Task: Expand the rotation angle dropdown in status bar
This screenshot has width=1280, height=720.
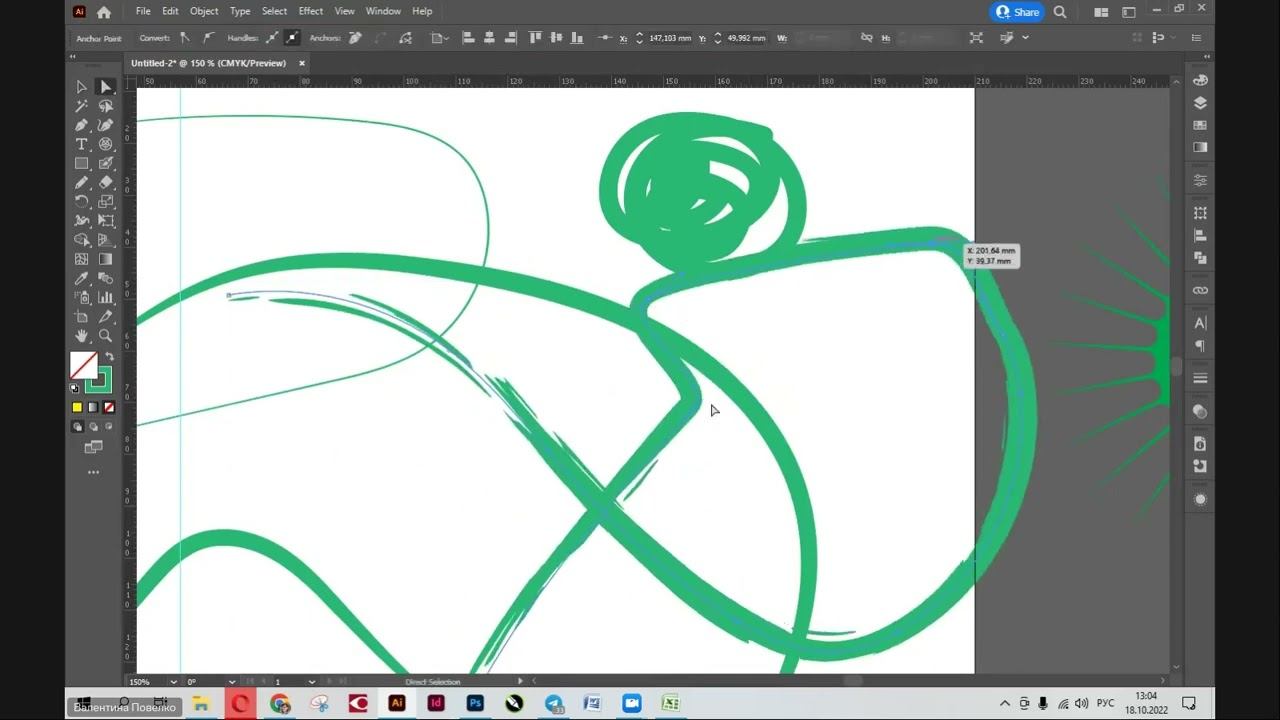Action: tap(232, 682)
